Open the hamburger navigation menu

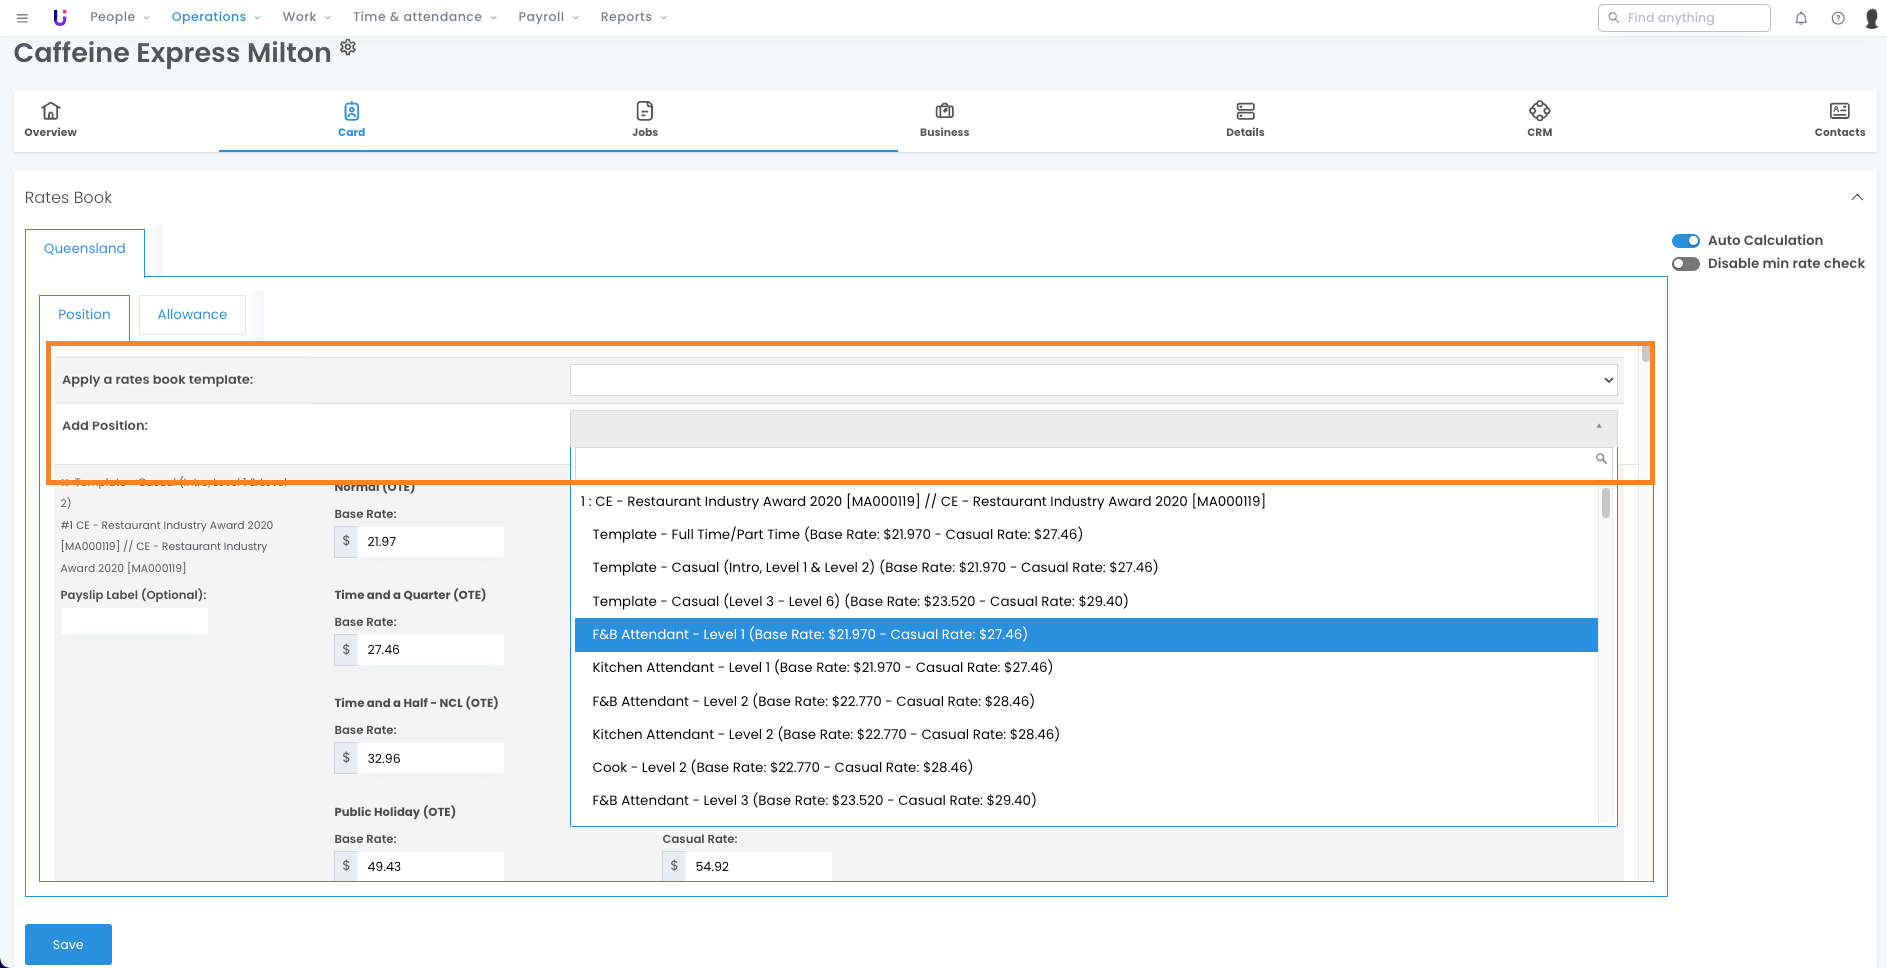pos(22,18)
